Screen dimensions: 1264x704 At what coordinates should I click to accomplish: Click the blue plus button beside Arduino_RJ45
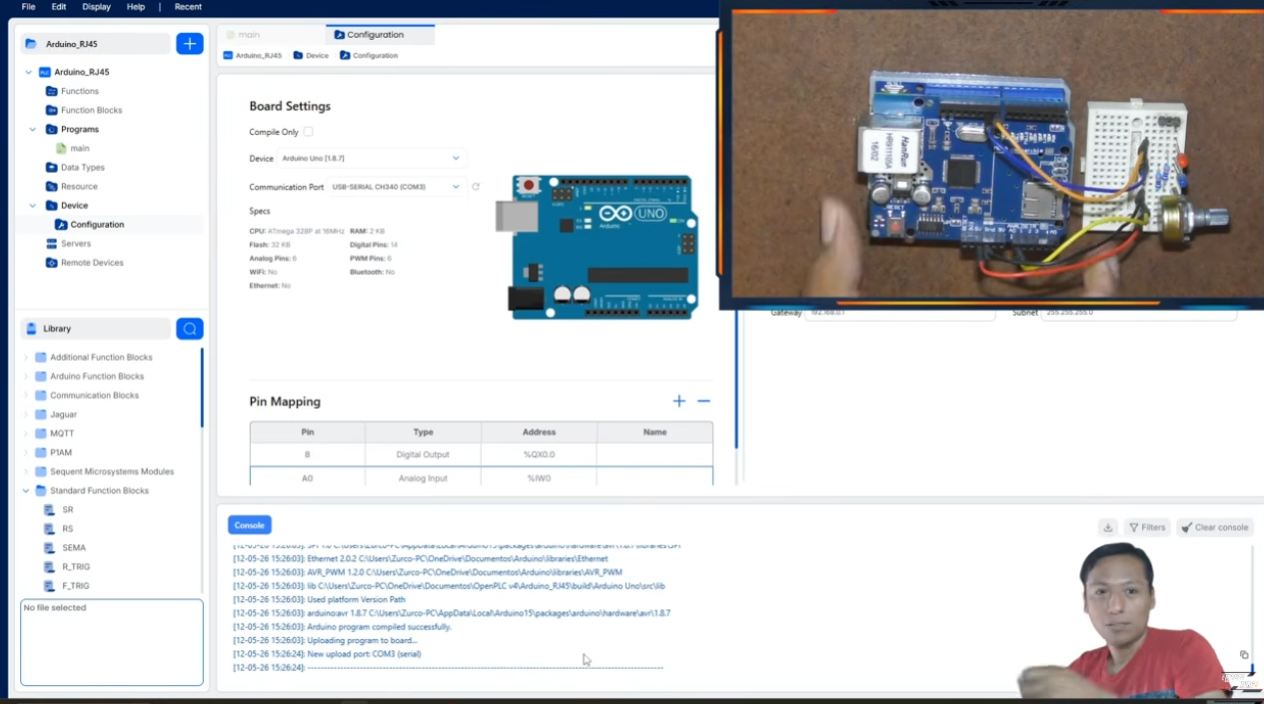[x=189, y=44]
